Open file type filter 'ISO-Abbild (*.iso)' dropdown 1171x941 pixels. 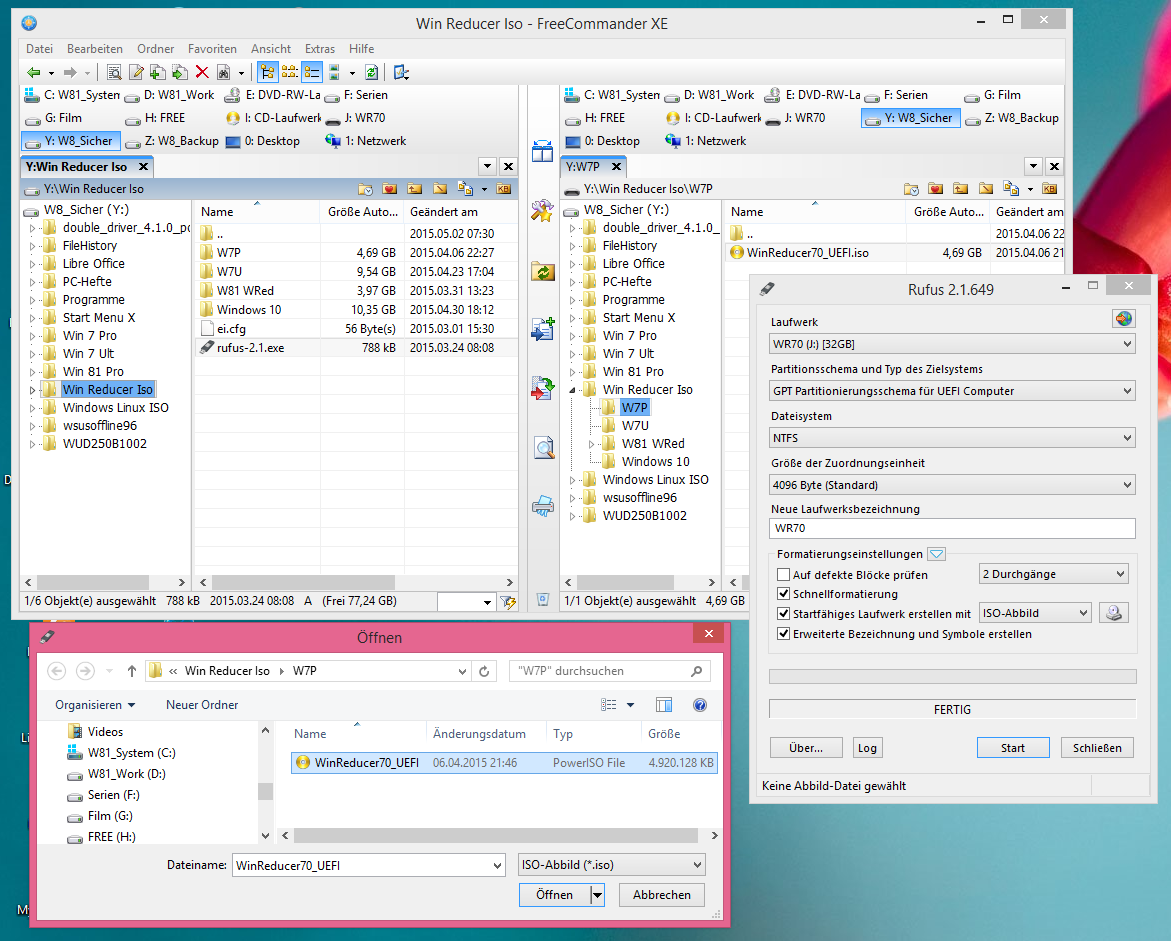click(612, 865)
